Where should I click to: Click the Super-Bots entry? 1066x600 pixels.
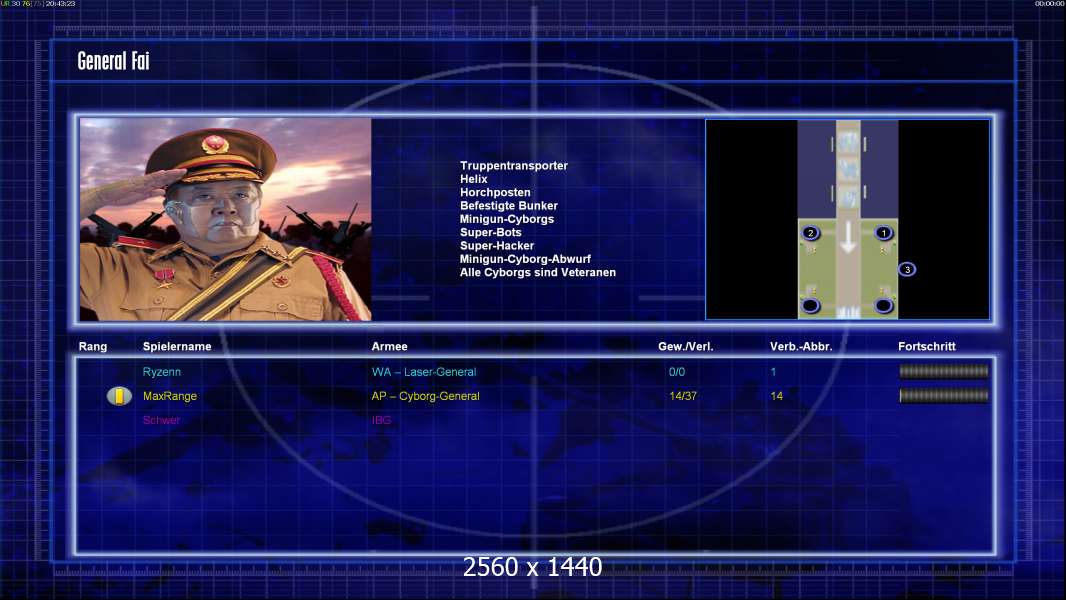coord(490,232)
